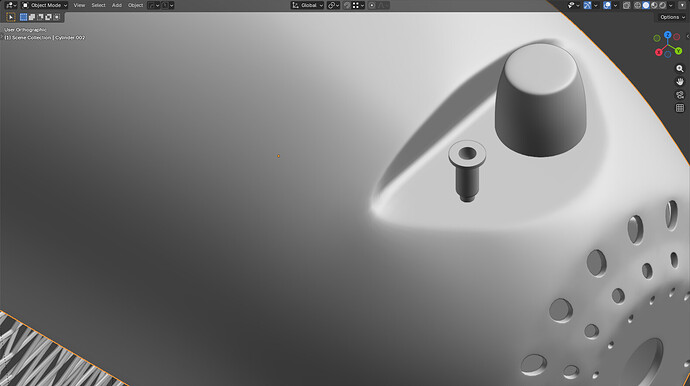This screenshot has height=386, width=690.
Task: Expand the gizmo options arrow
Action: 595,5
